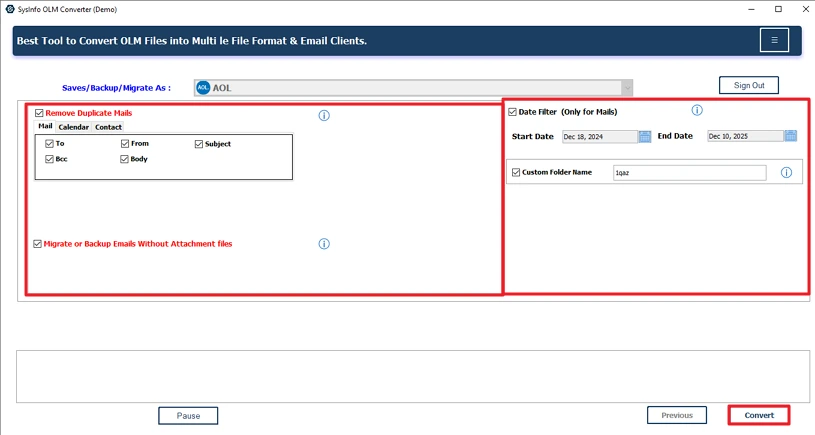The image size is (815, 435).
Task: Switch to the Contact tab
Action: point(108,127)
